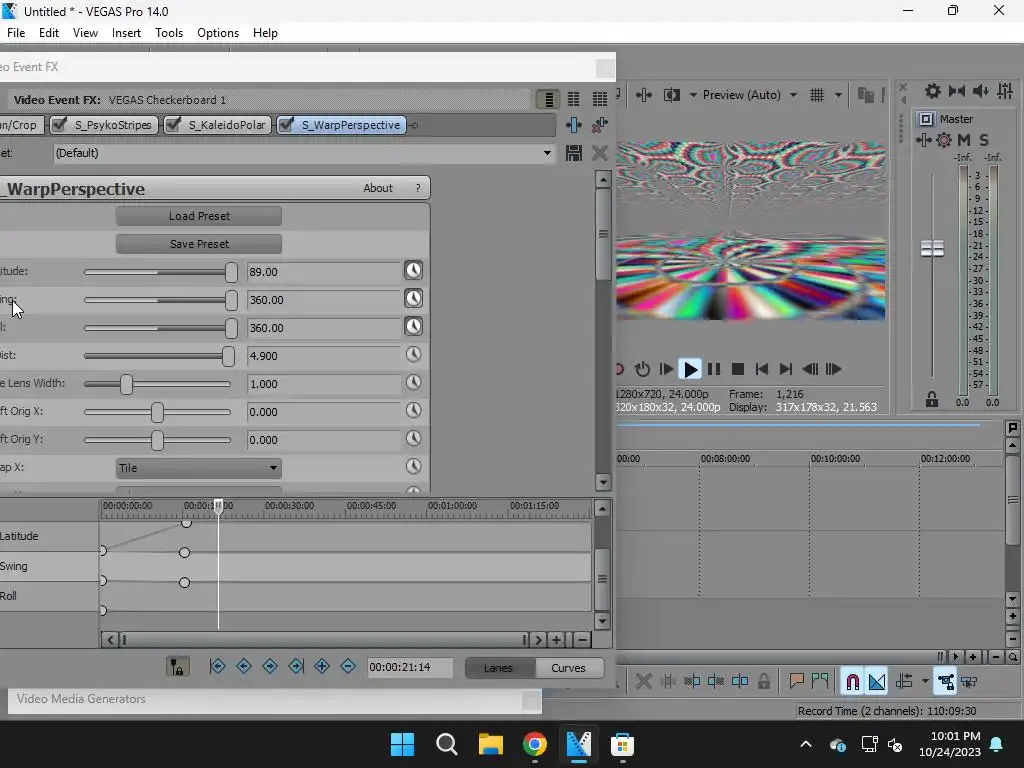Disable the S_PsykoStripes effect checkbox
This screenshot has height=768, width=1024.
[59, 124]
